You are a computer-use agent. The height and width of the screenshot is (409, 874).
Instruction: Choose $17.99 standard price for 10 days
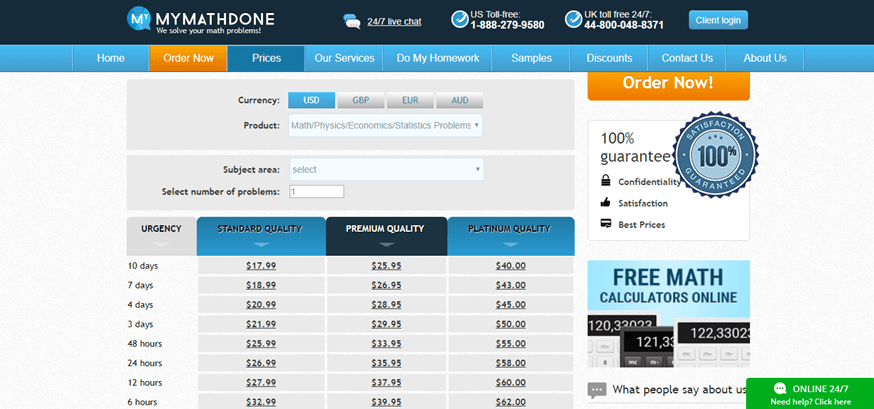[x=261, y=266]
